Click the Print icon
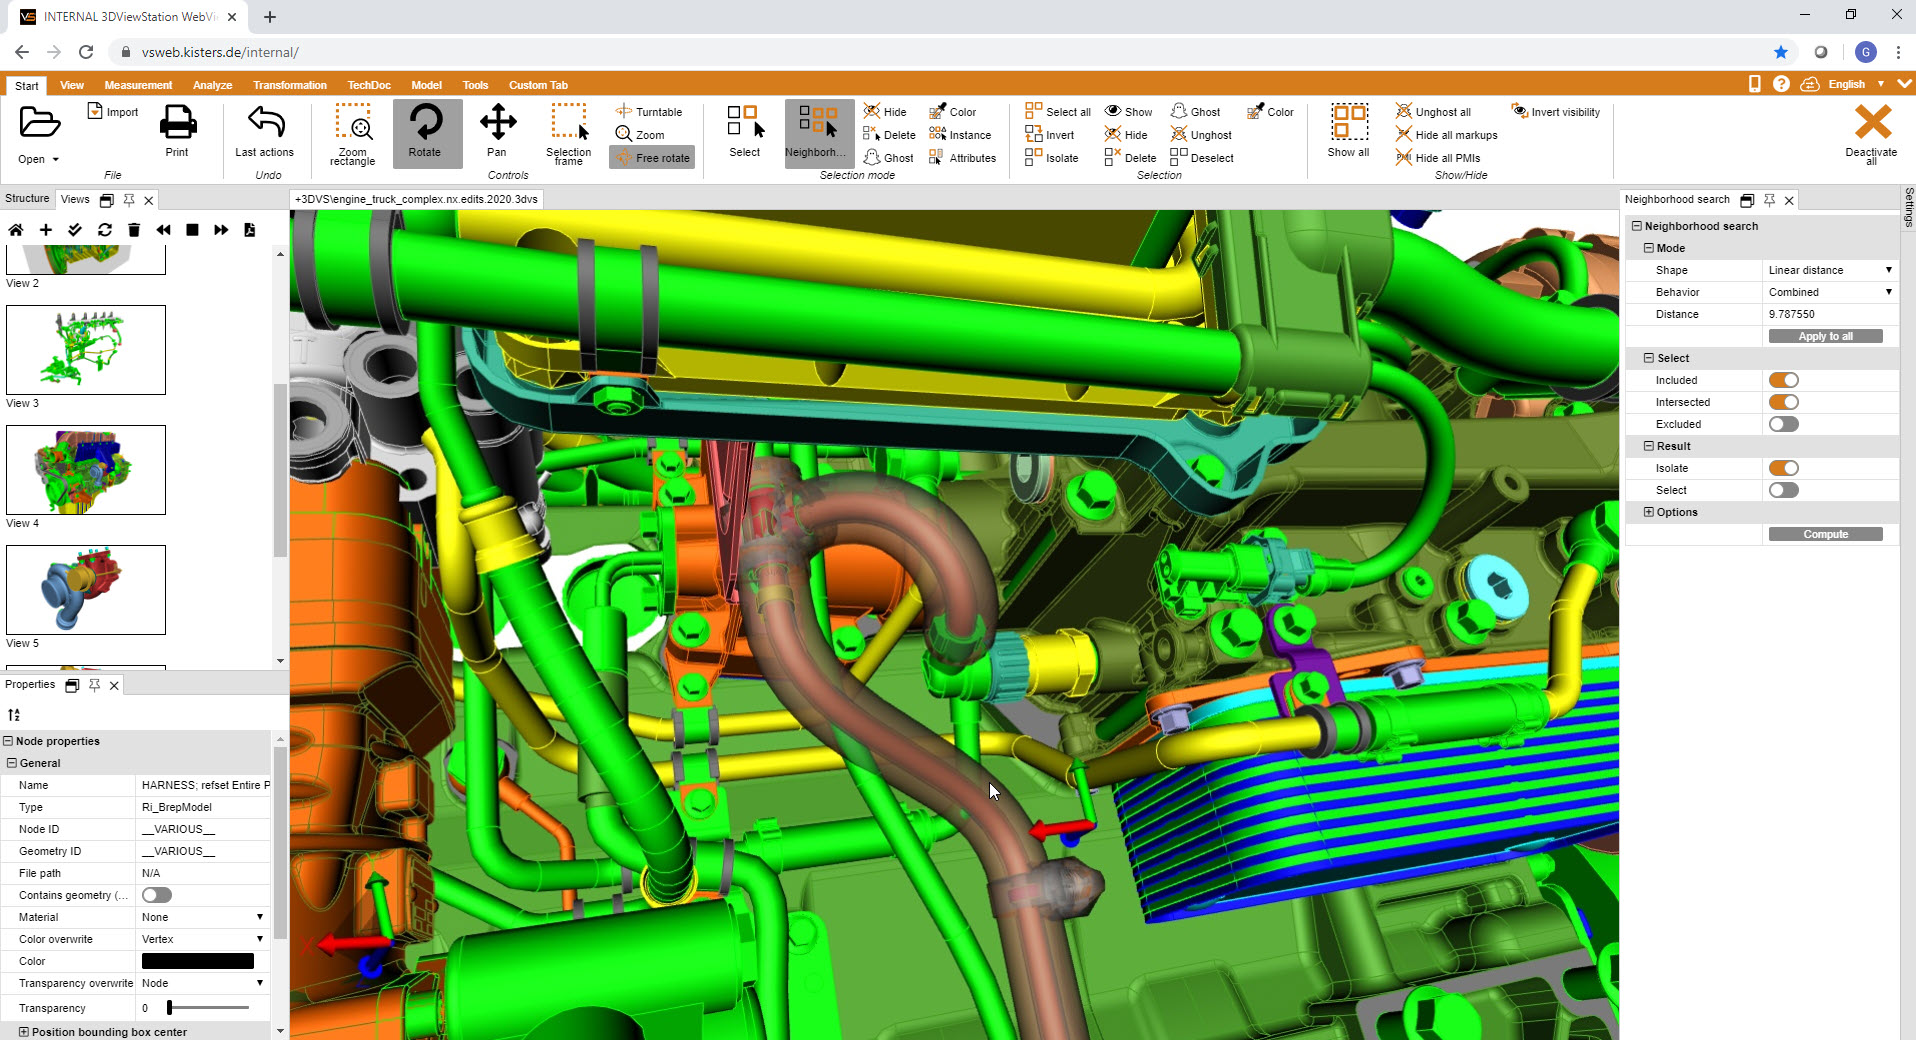This screenshot has width=1916, height=1040. [x=177, y=127]
